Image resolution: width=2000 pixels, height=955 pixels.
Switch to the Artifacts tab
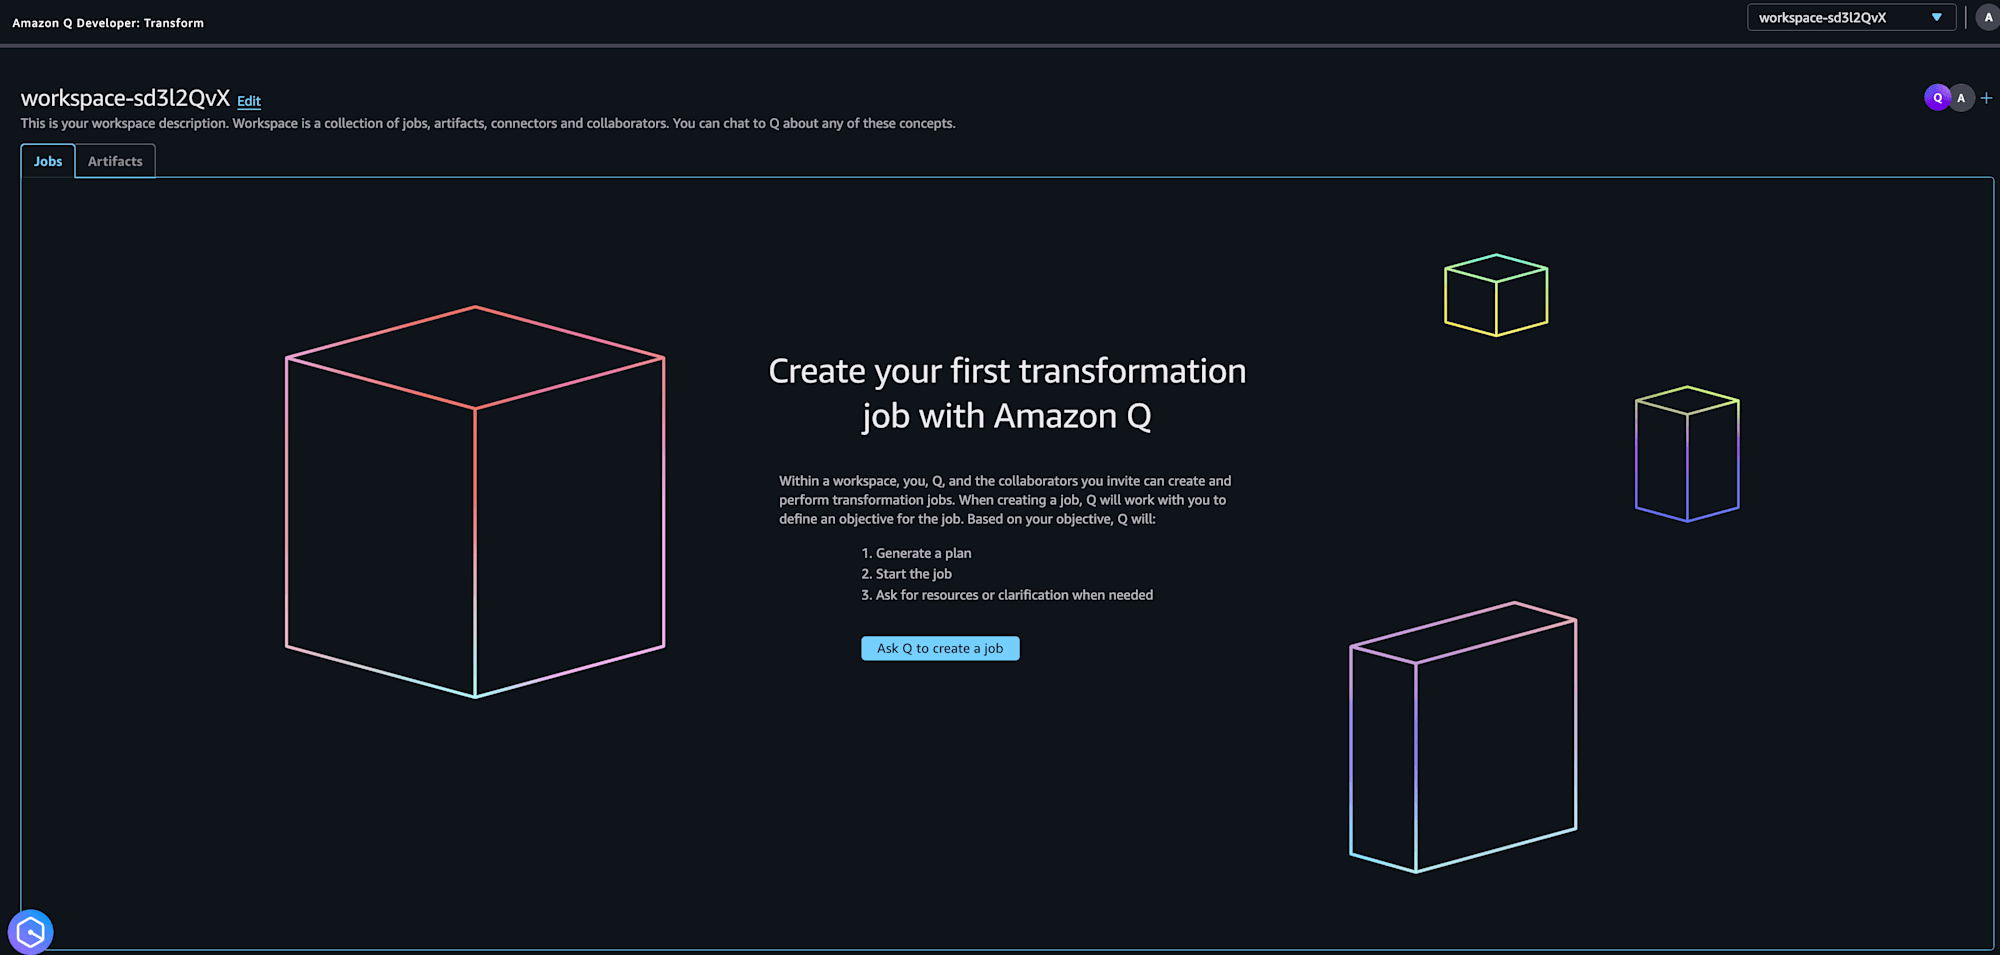115,161
